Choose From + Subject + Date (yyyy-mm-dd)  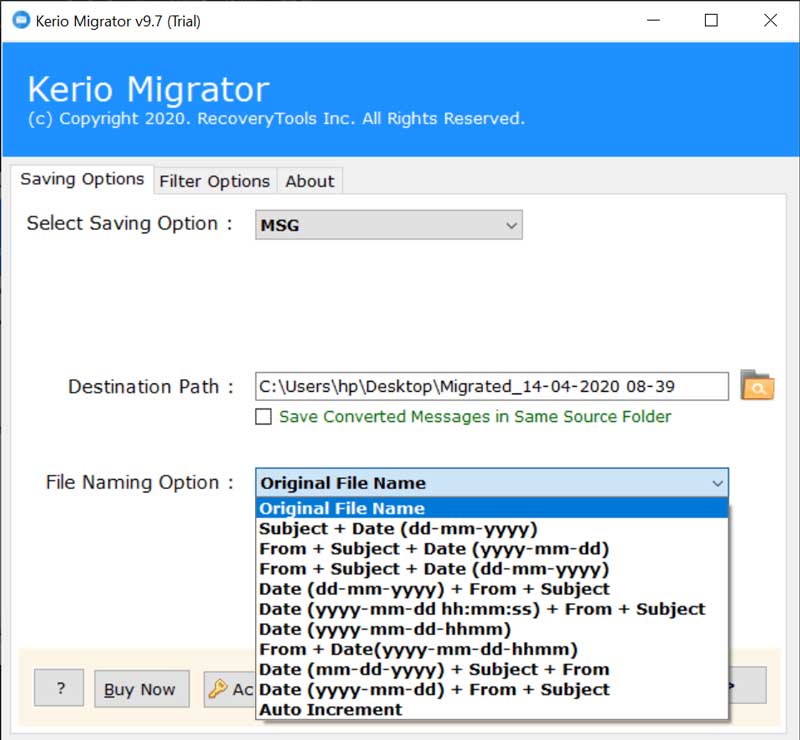pos(492,549)
